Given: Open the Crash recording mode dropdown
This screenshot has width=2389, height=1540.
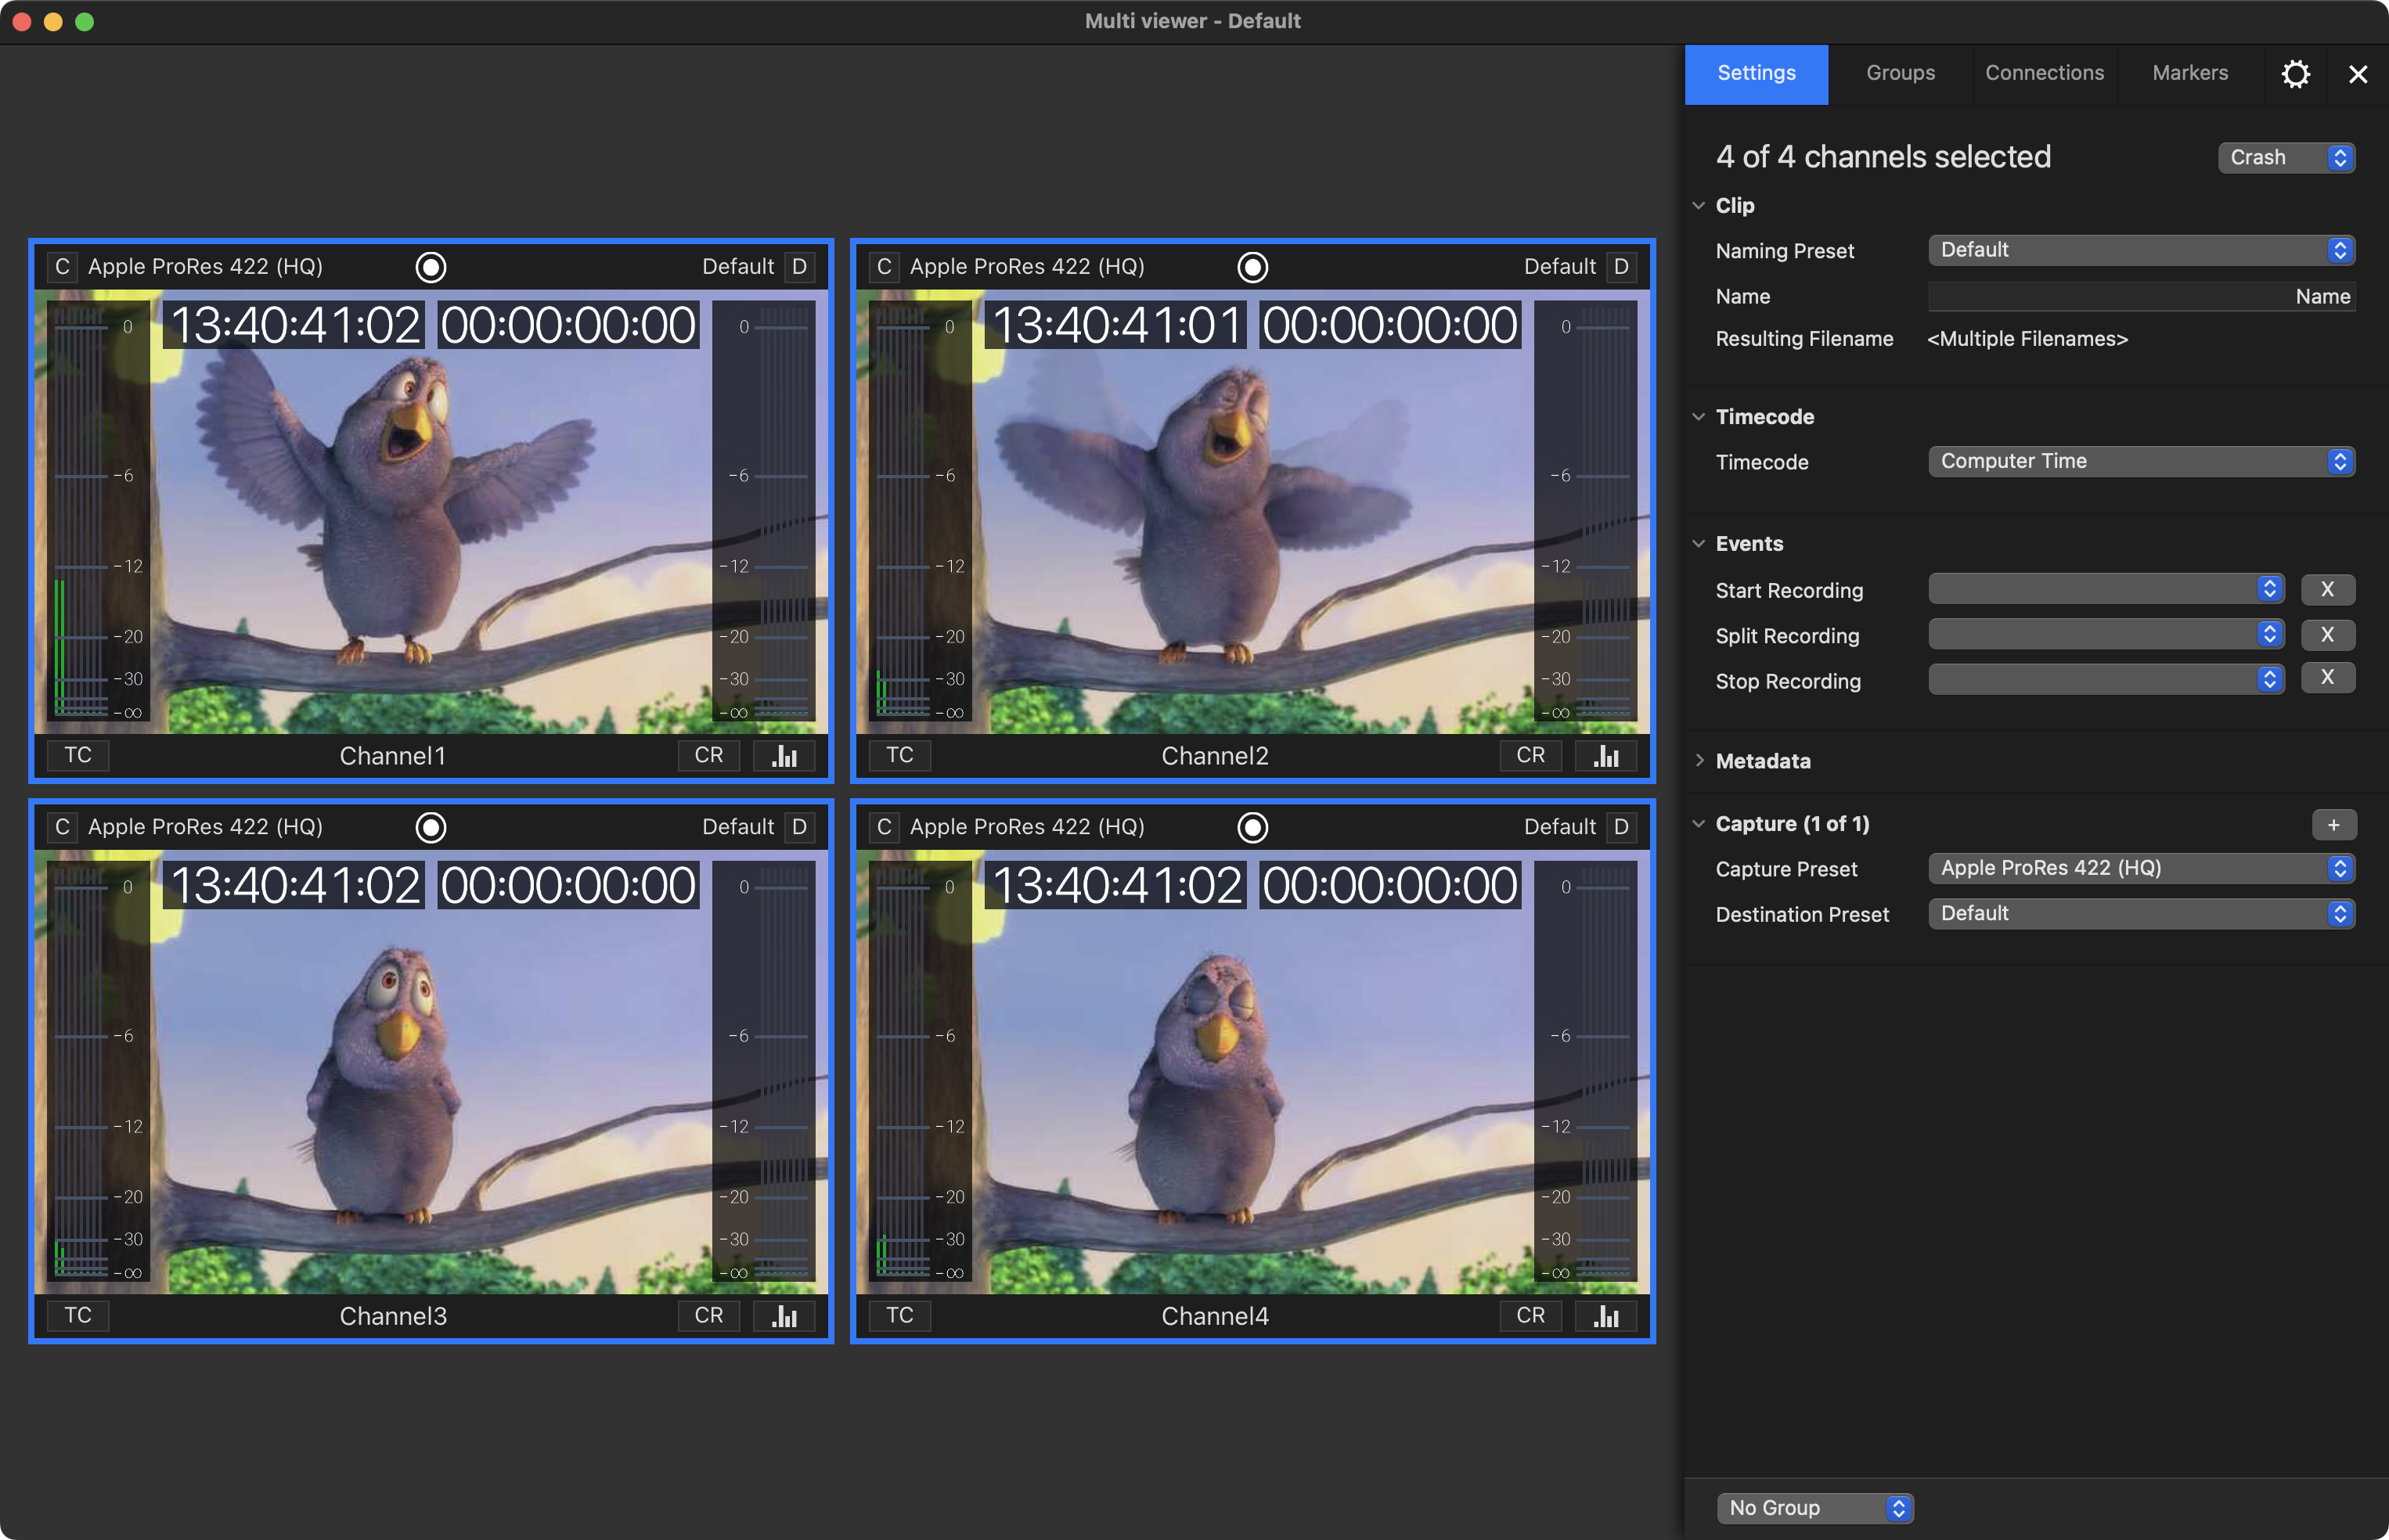Looking at the screenshot, I should 2287,158.
